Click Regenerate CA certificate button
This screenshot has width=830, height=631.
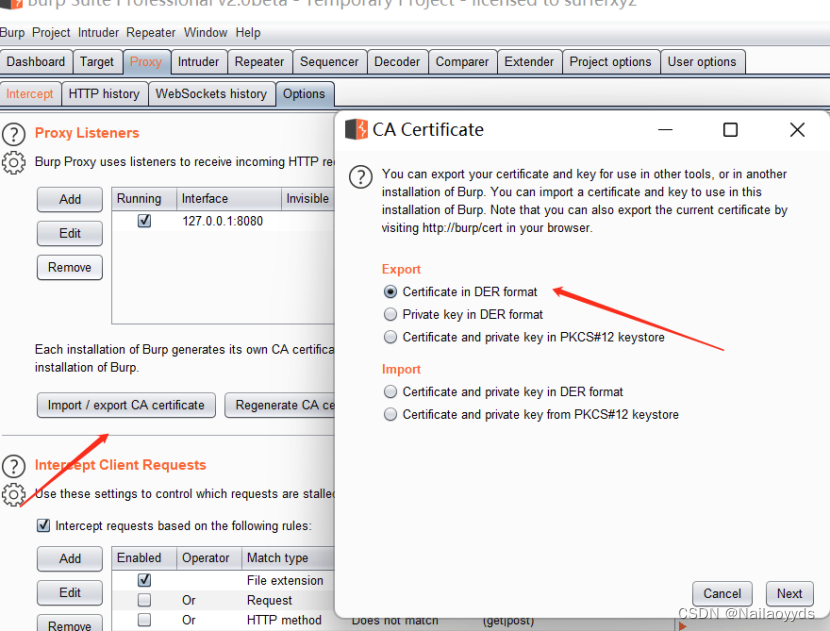click(x=281, y=405)
